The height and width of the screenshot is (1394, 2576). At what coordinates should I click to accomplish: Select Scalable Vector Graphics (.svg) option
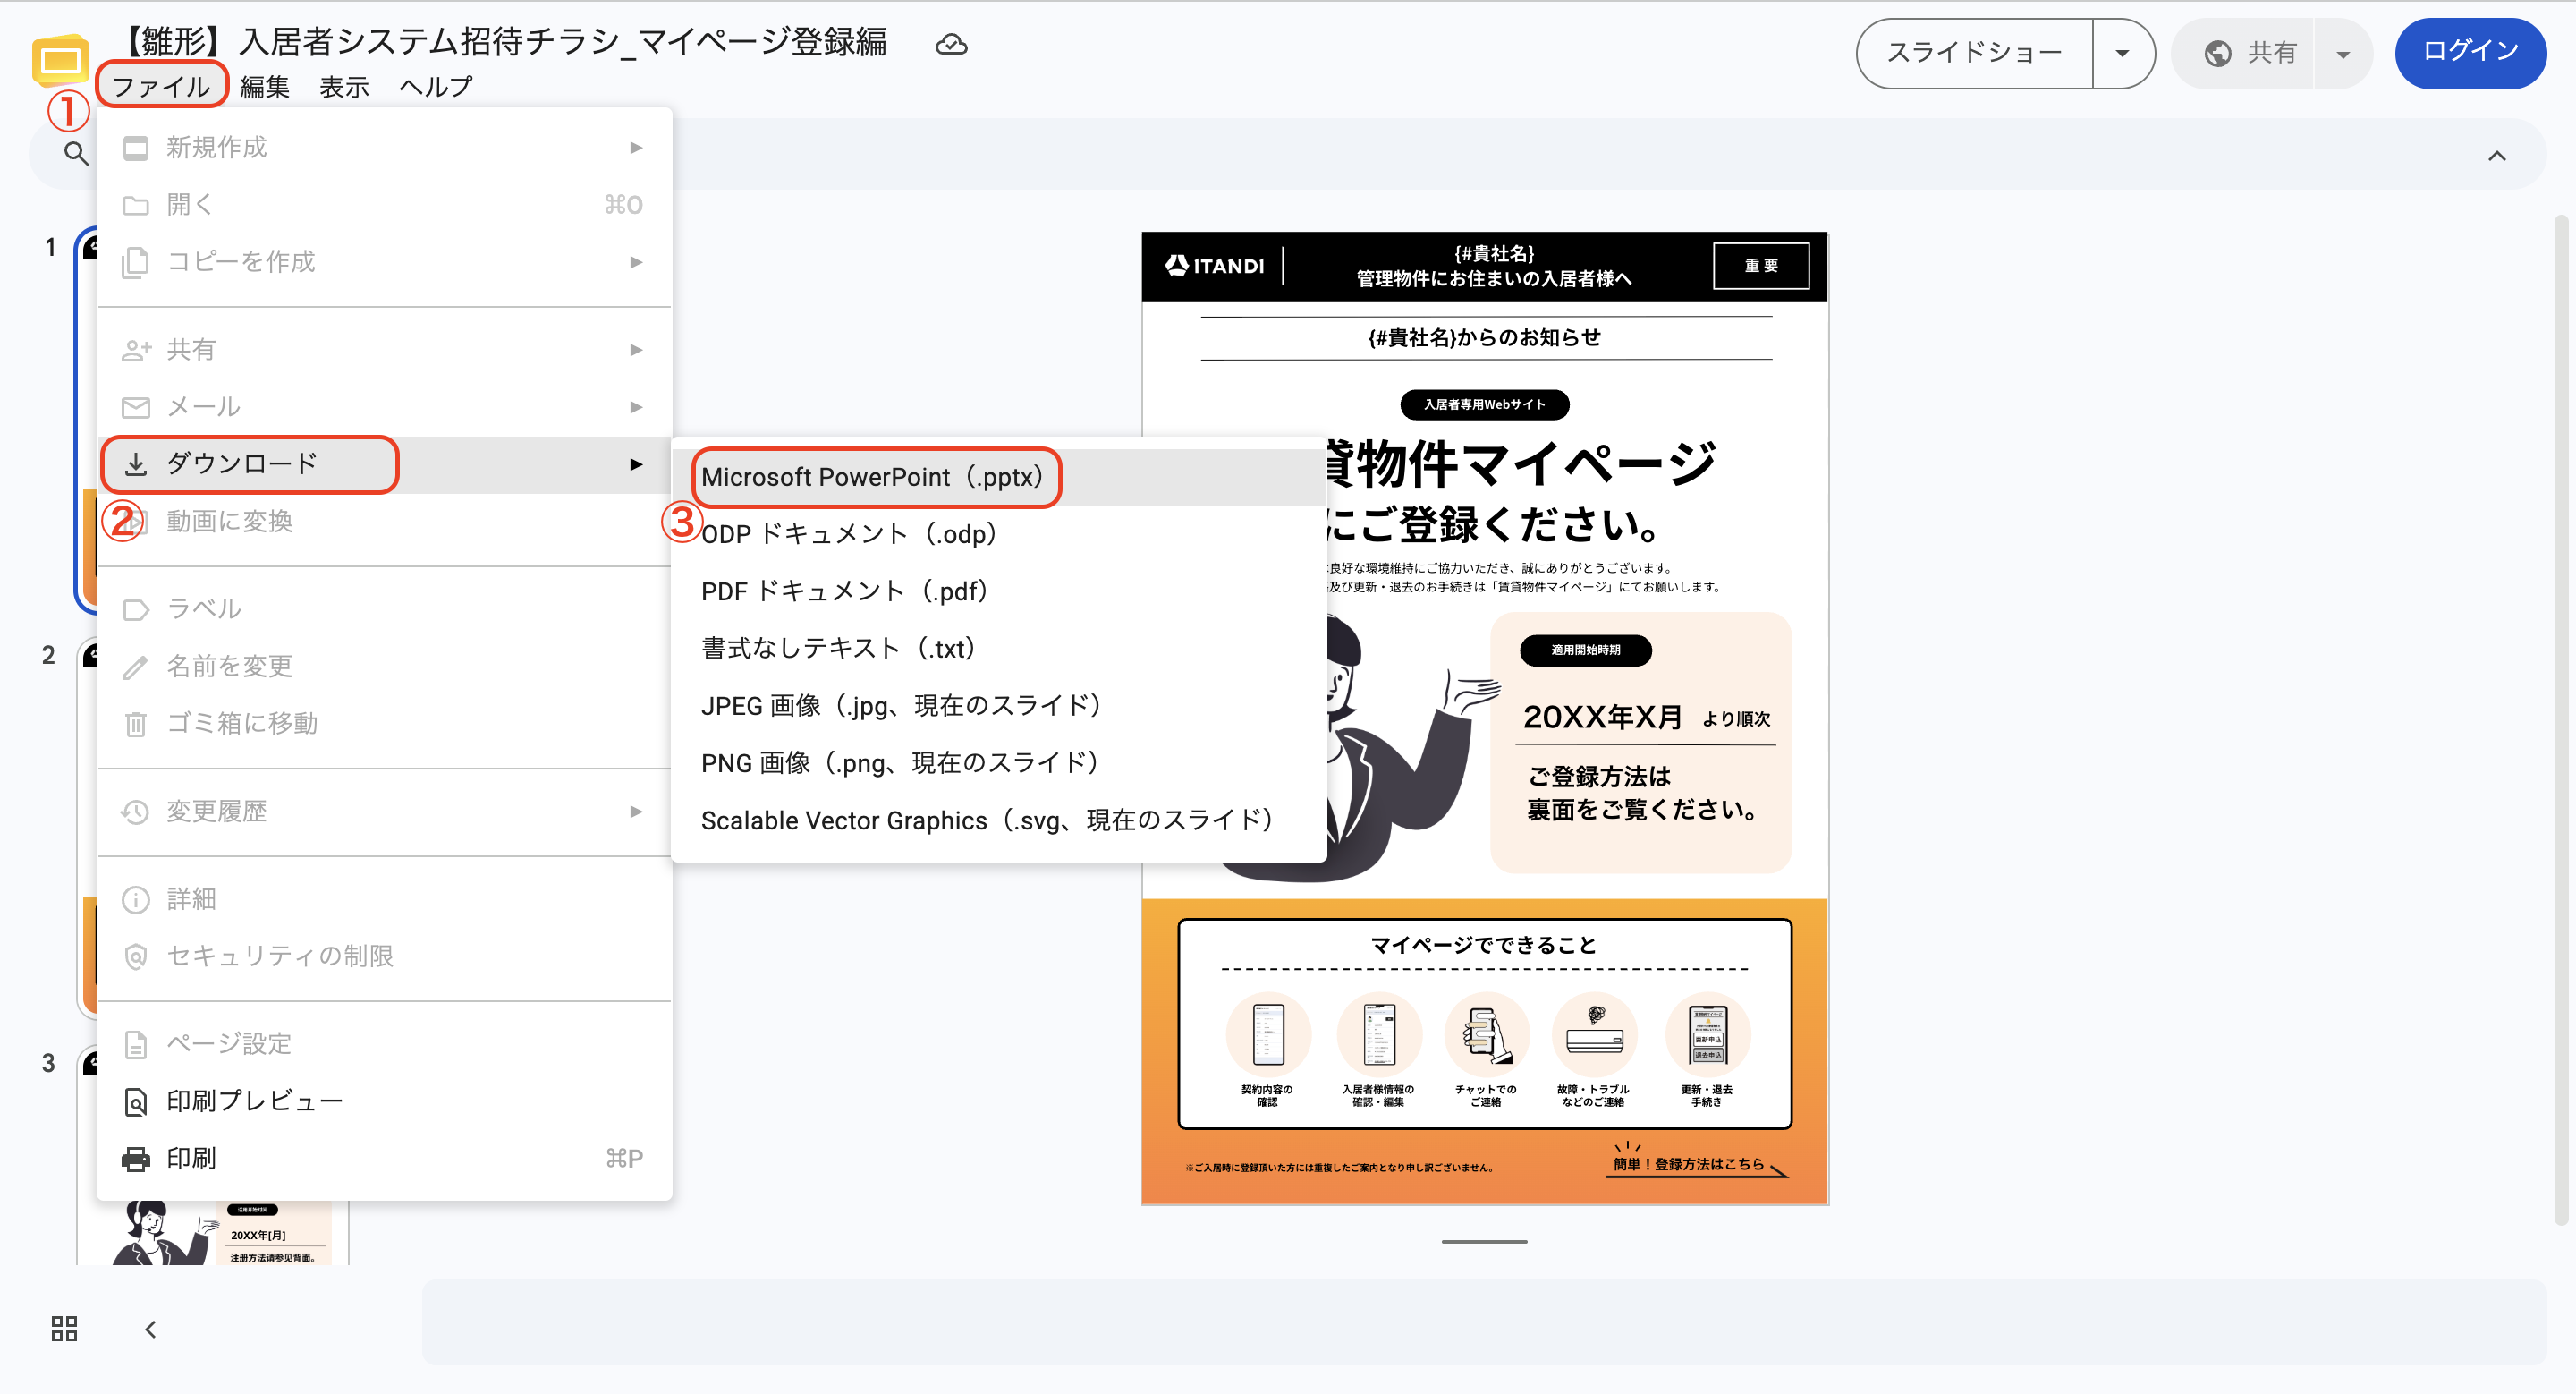point(998,821)
